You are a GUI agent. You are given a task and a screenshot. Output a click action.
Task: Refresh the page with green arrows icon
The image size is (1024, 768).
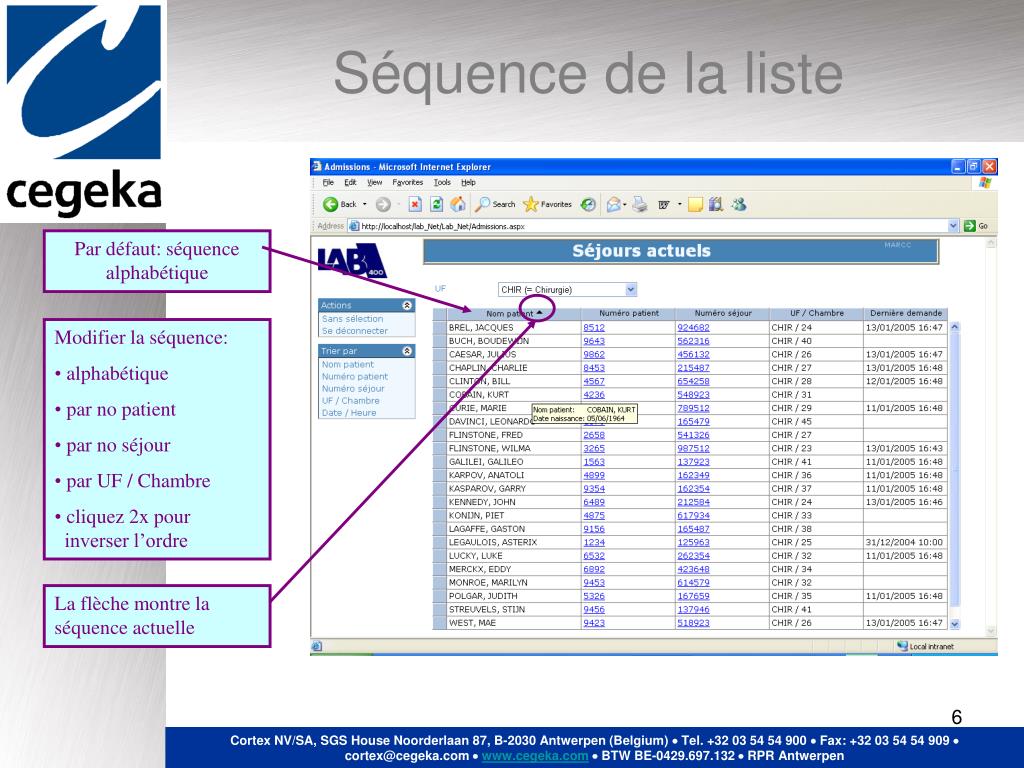point(436,204)
